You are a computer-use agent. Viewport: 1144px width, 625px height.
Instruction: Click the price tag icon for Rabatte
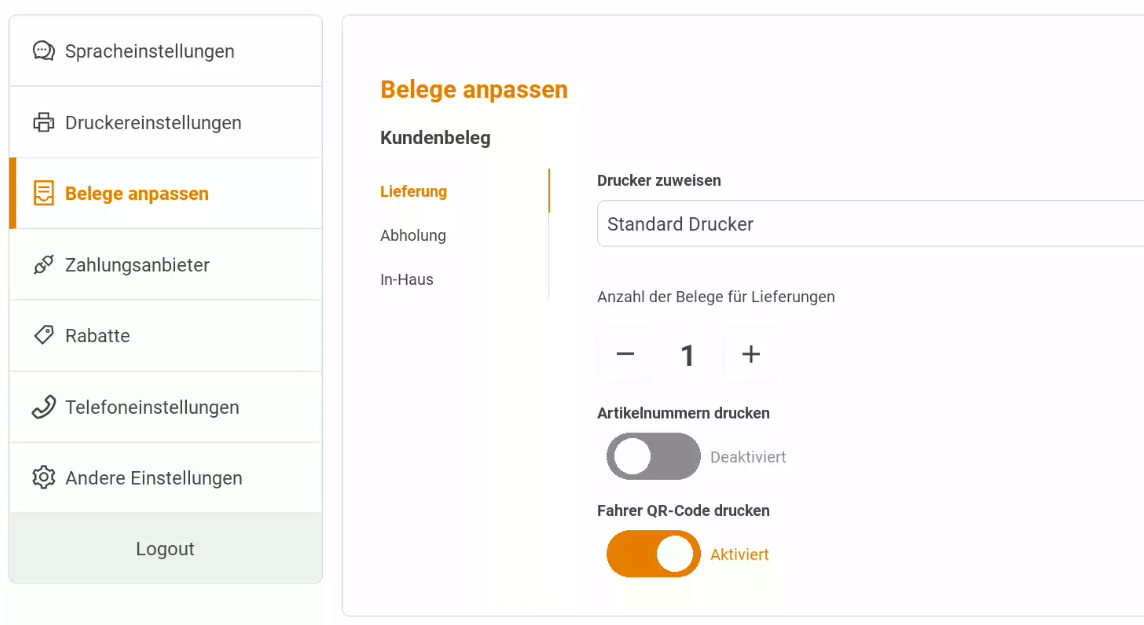[44, 335]
